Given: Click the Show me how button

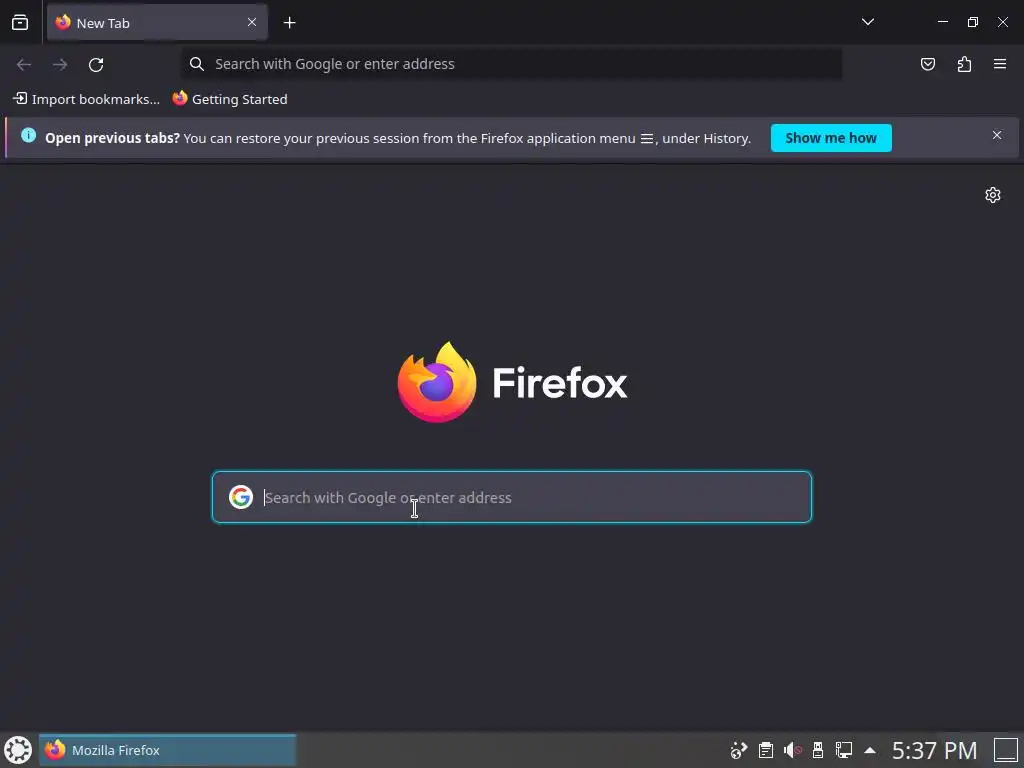Looking at the screenshot, I should click(x=831, y=138).
